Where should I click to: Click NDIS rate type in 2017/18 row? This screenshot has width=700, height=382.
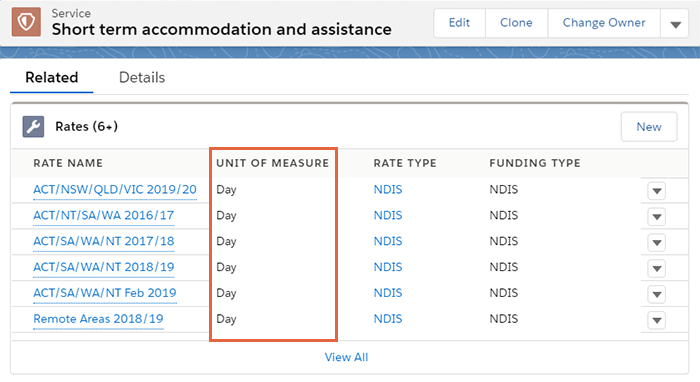point(388,241)
